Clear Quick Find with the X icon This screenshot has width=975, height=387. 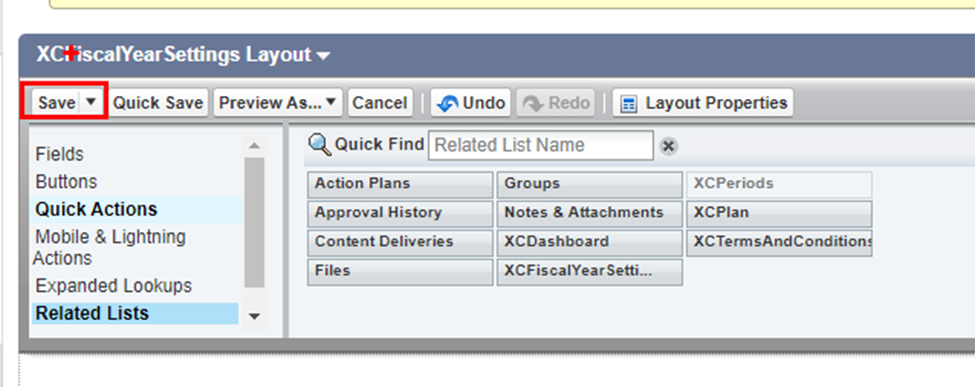(668, 146)
